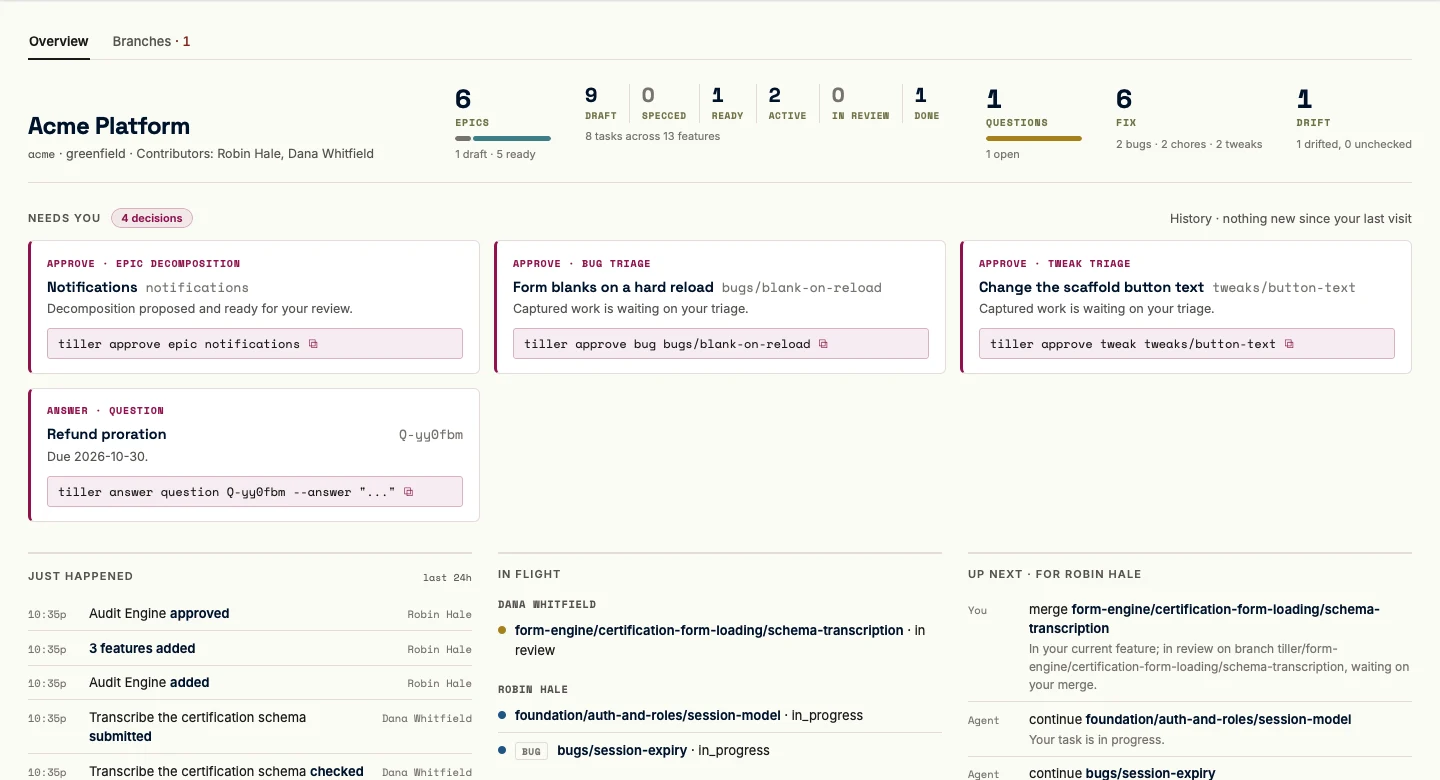1440x780 pixels.
Task: Open the 1 Drift stat
Action: click(1354, 119)
